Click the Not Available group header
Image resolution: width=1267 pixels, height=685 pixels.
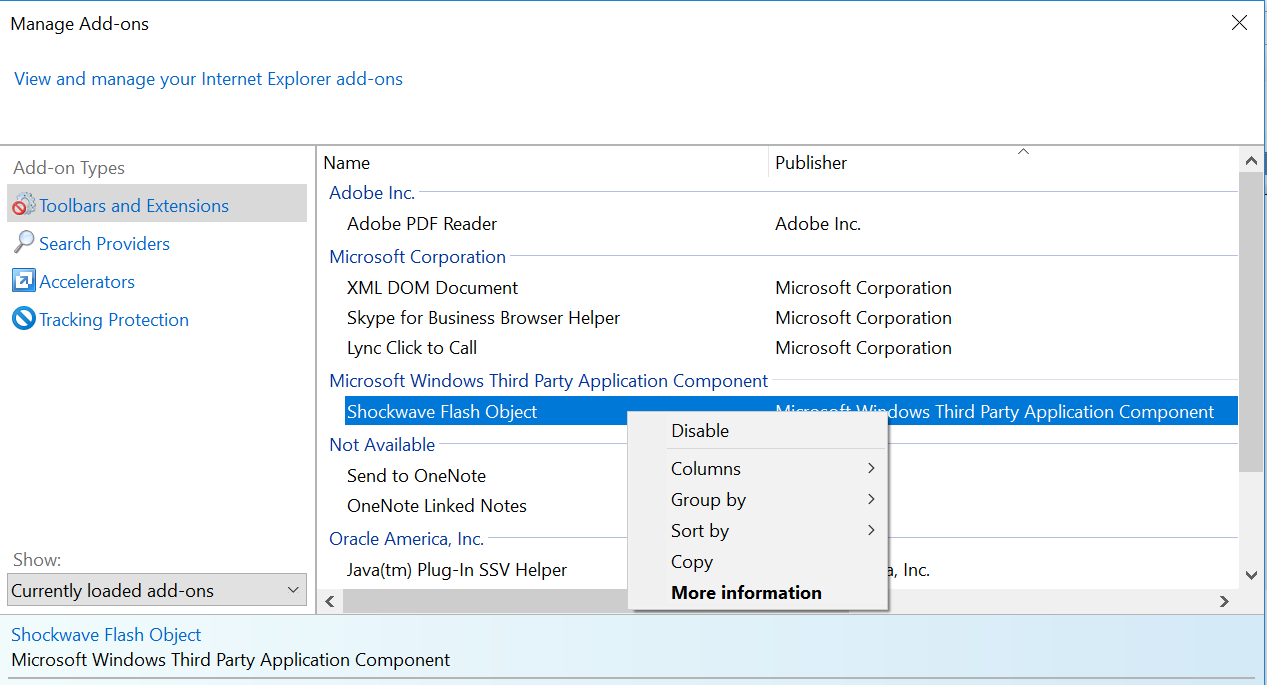coord(382,445)
